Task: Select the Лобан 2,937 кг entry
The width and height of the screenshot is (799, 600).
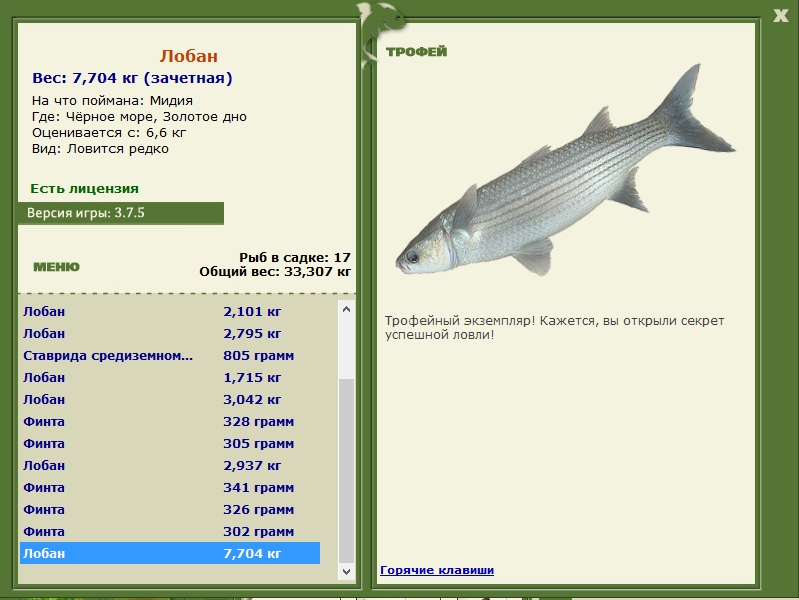Action: point(170,465)
